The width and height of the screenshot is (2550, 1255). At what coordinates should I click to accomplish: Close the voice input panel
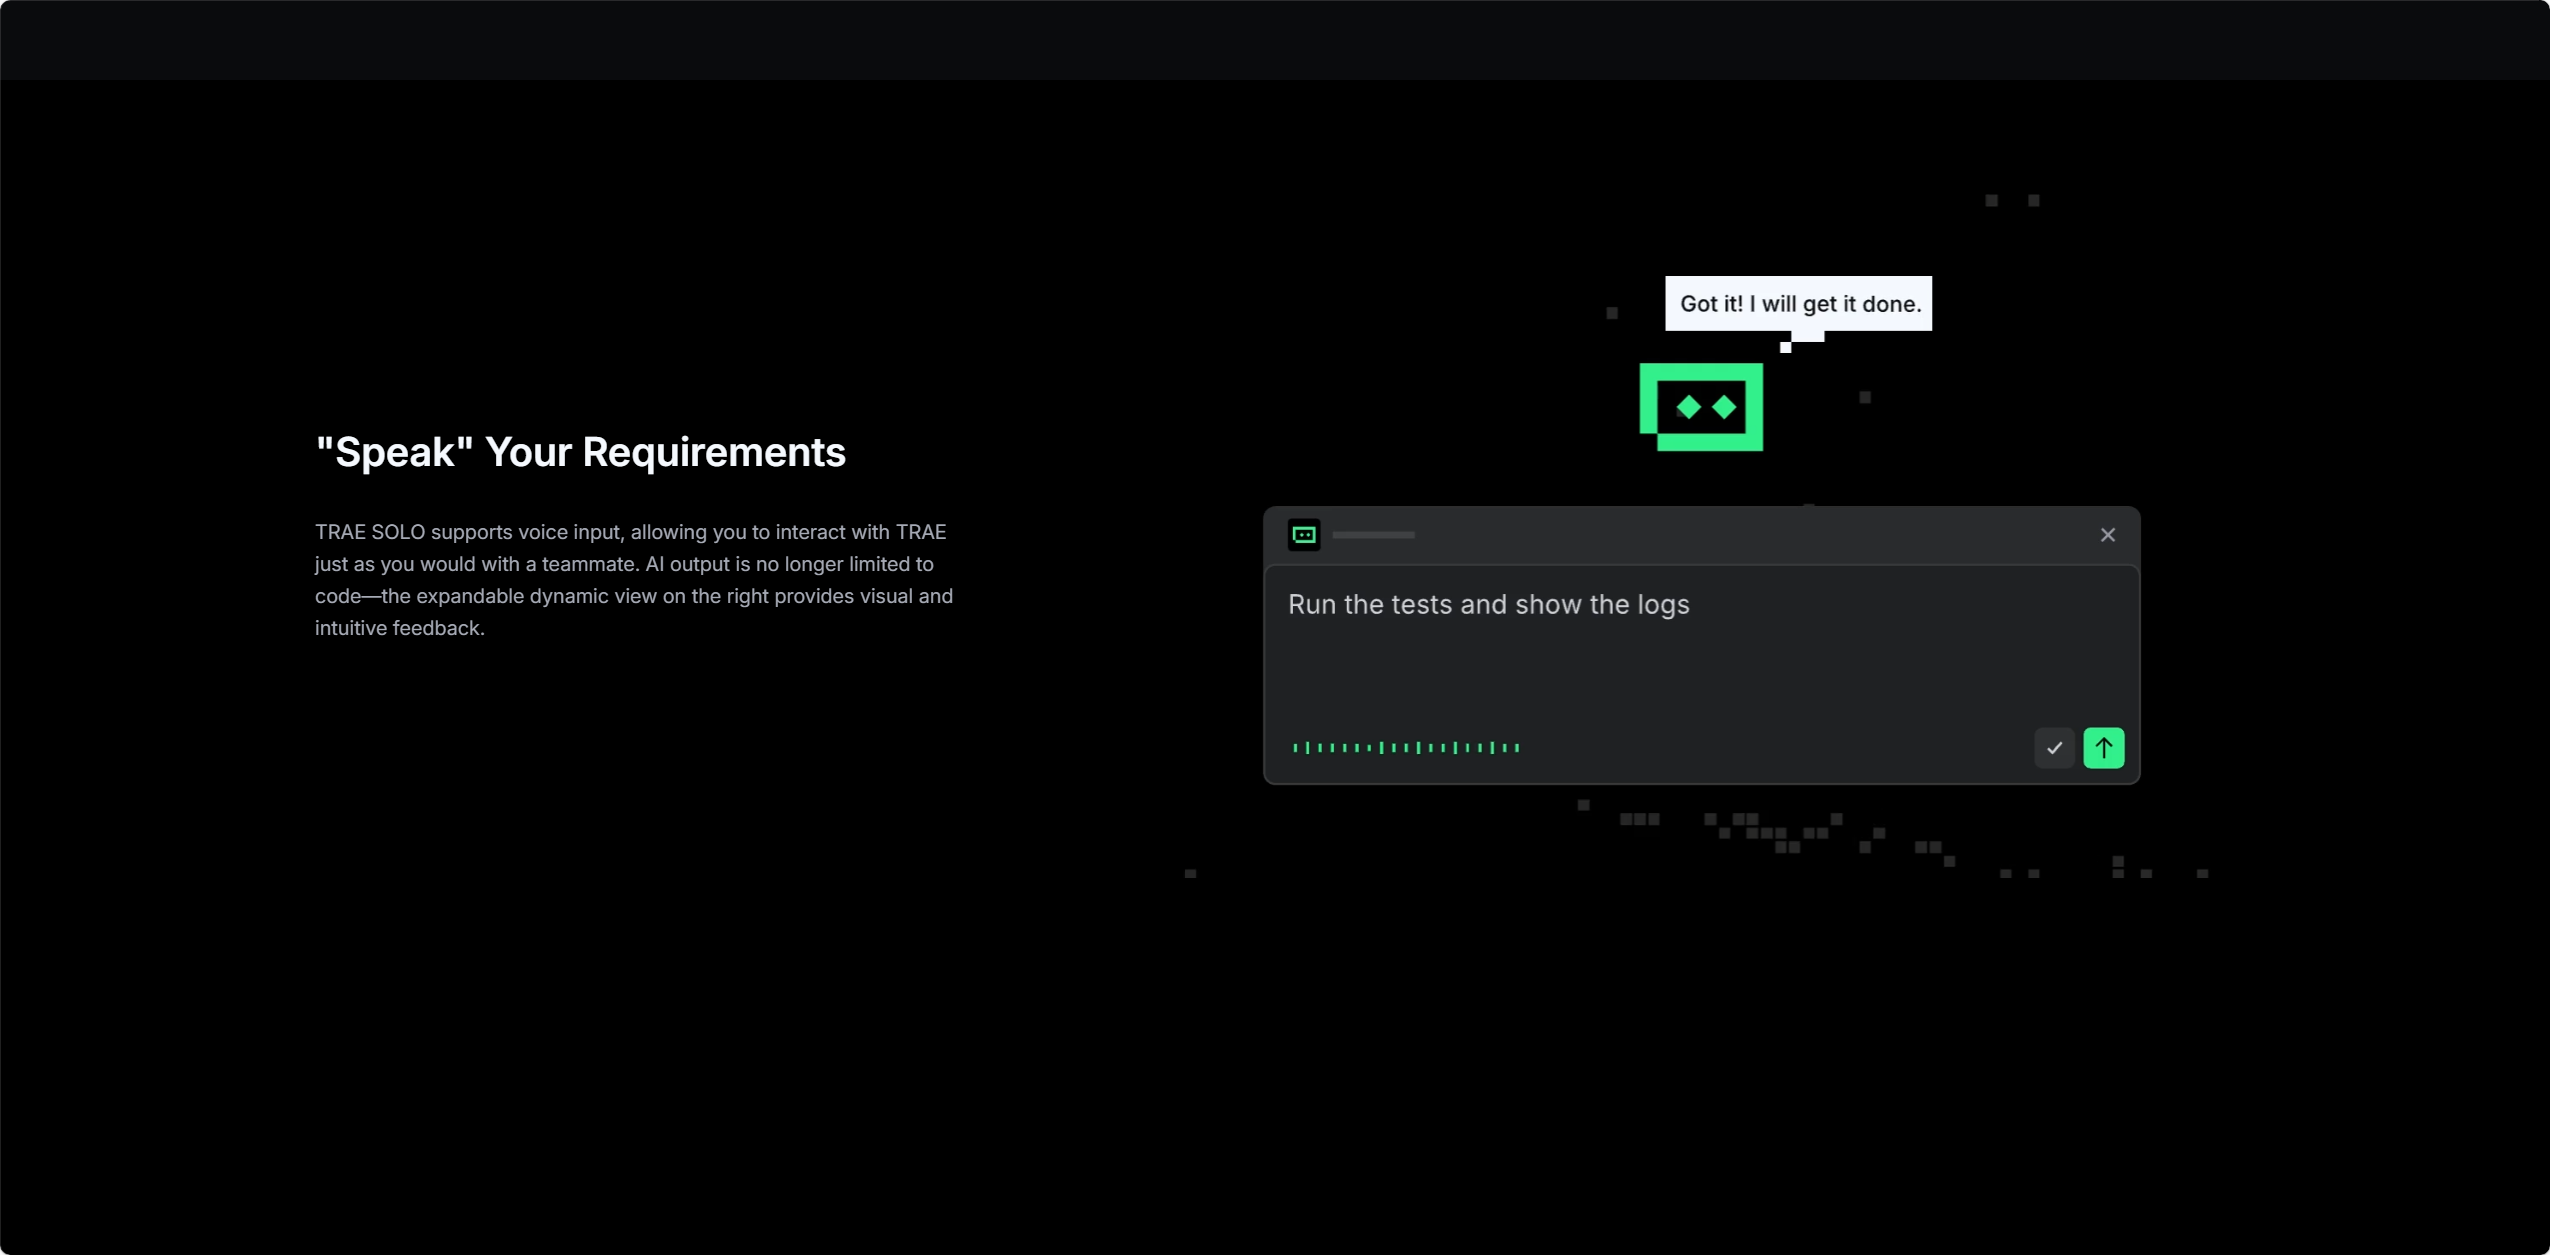(x=2107, y=535)
